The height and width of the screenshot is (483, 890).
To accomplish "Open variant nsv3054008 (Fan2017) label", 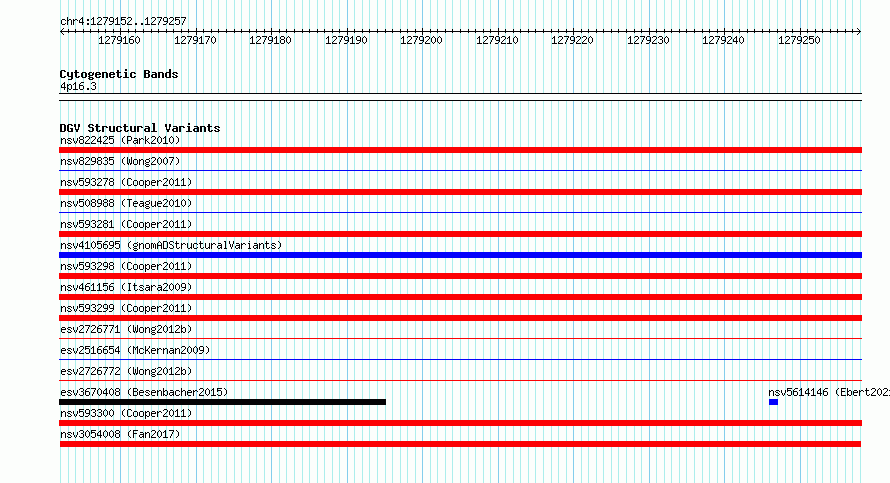I will tap(120, 434).
